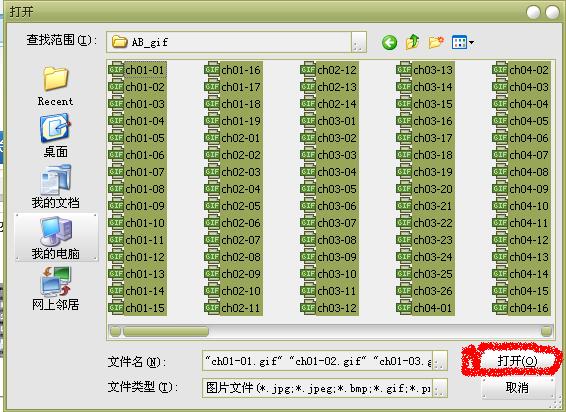The height and width of the screenshot is (412, 566).
Task: Select the ch01-01 GIF file
Action: (x=137, y=70)
